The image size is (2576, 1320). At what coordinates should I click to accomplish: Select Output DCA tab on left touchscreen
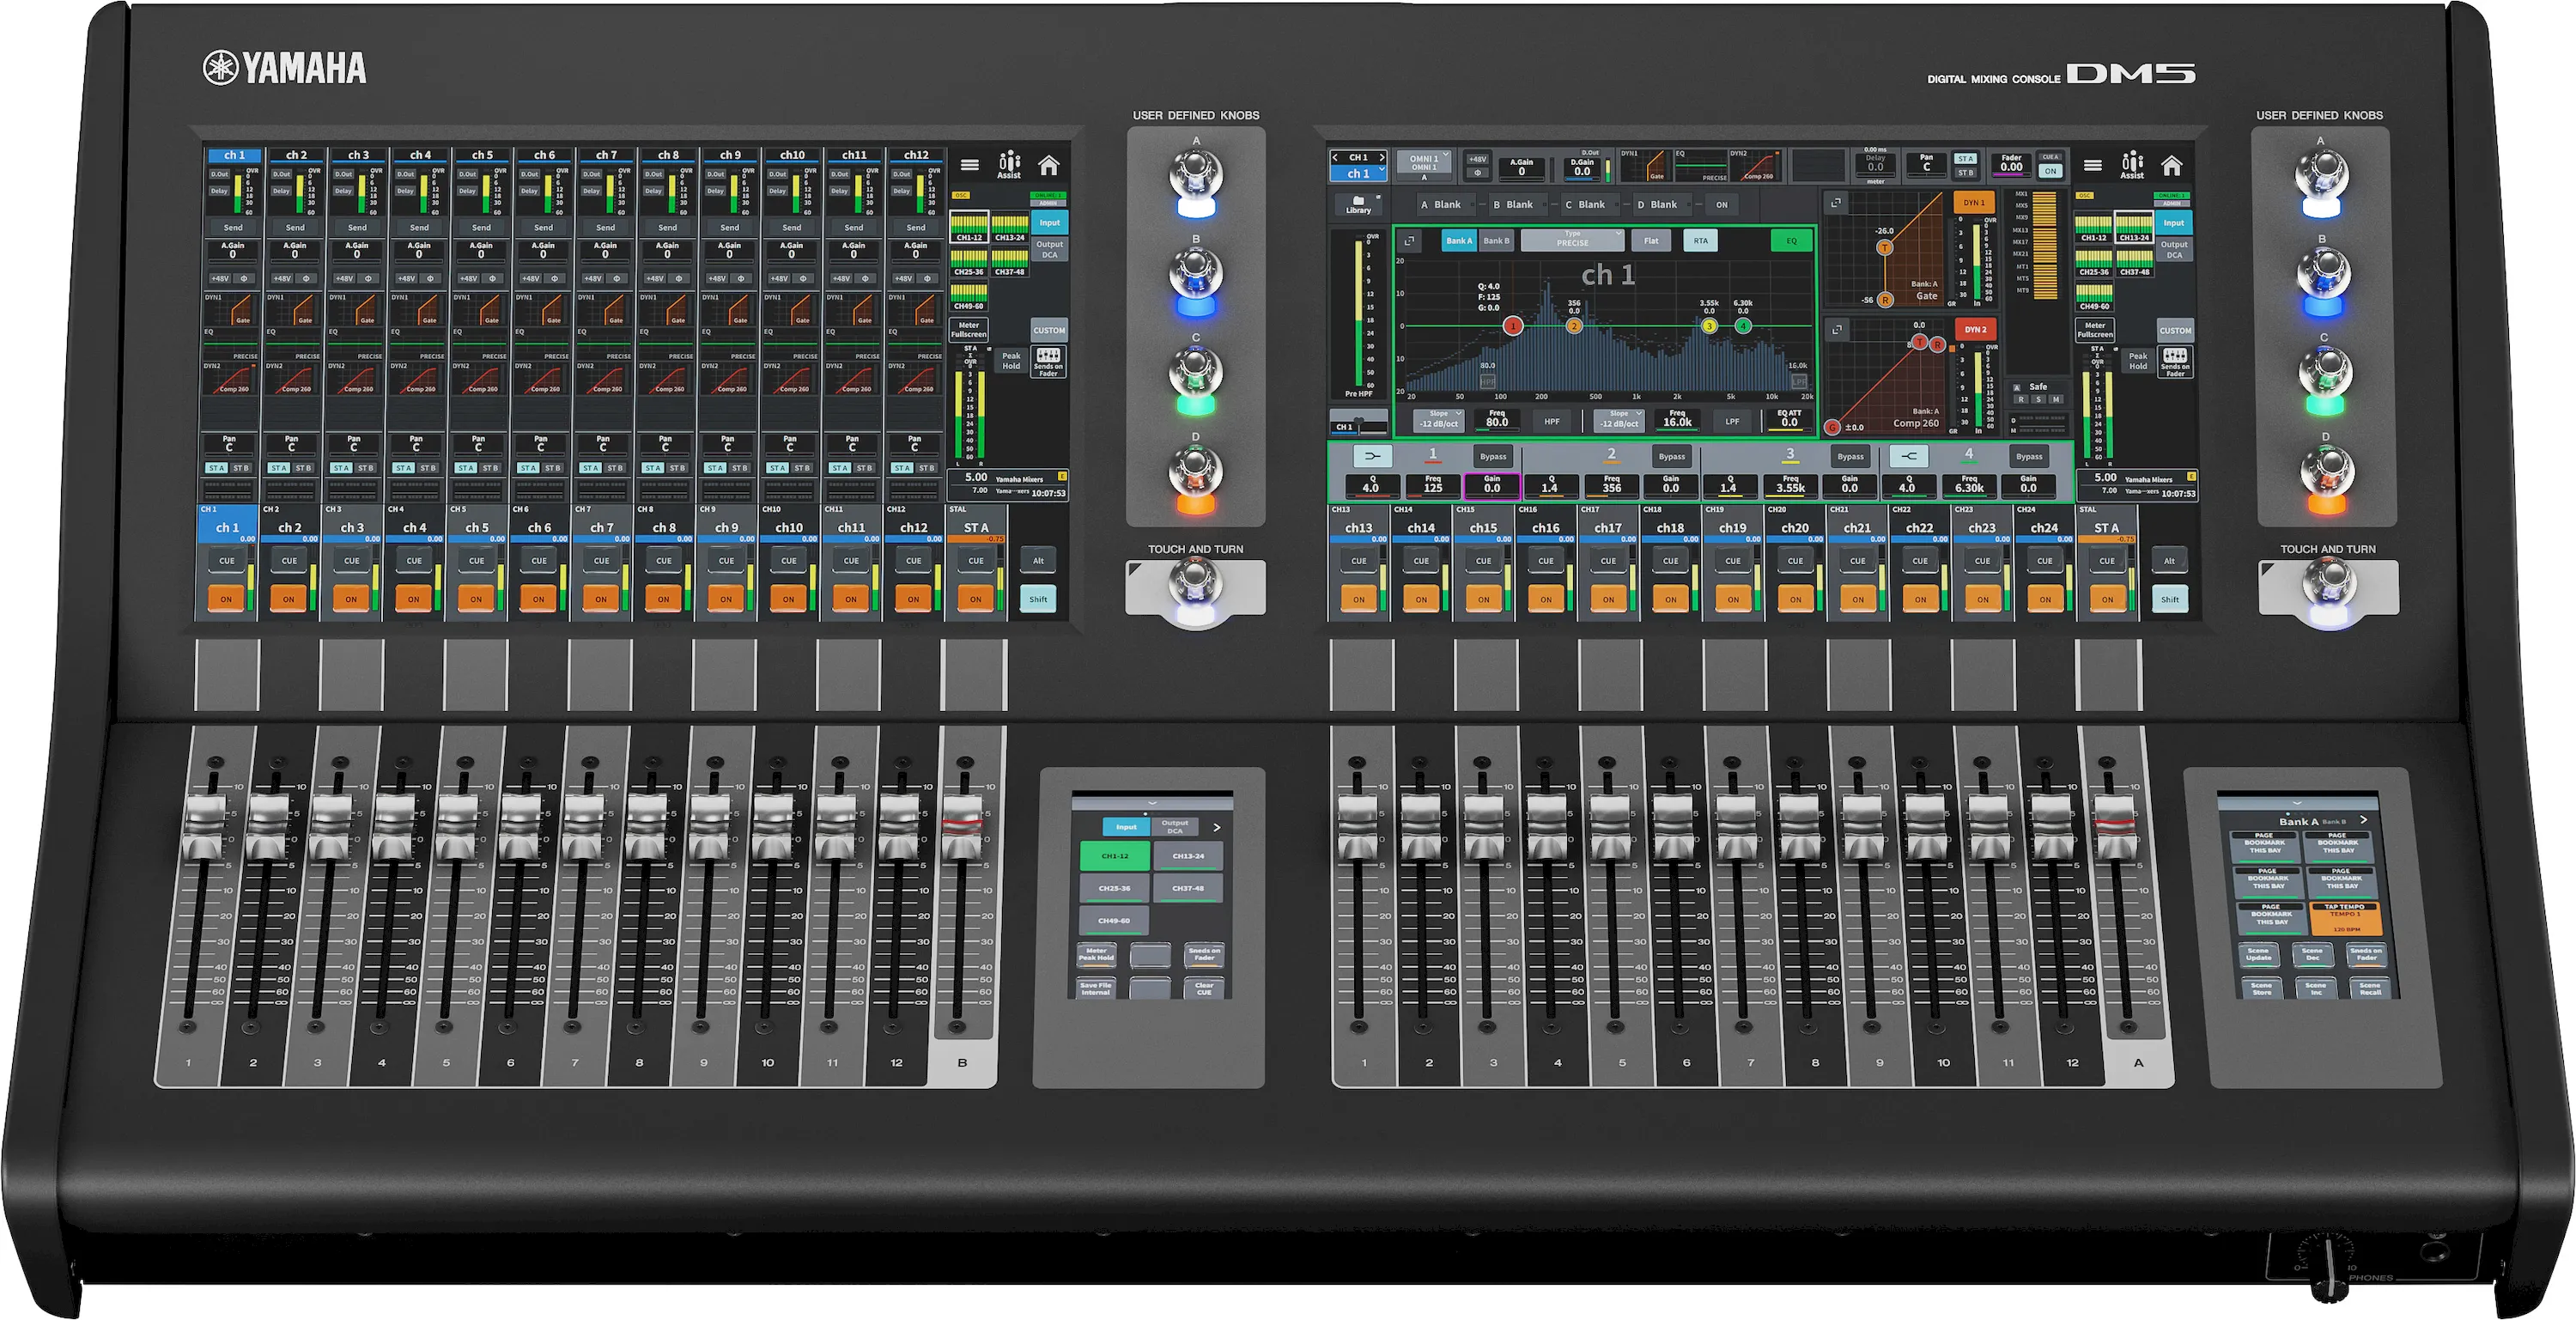pos(1049,249)
